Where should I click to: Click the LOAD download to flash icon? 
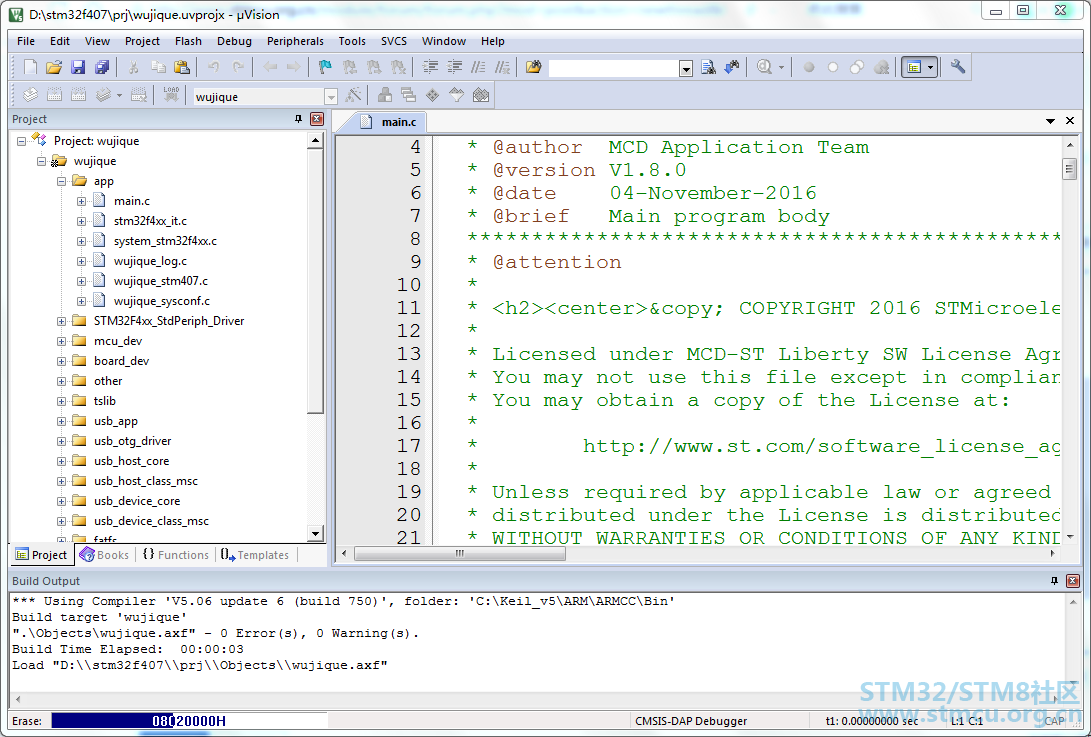pos(171,95)
